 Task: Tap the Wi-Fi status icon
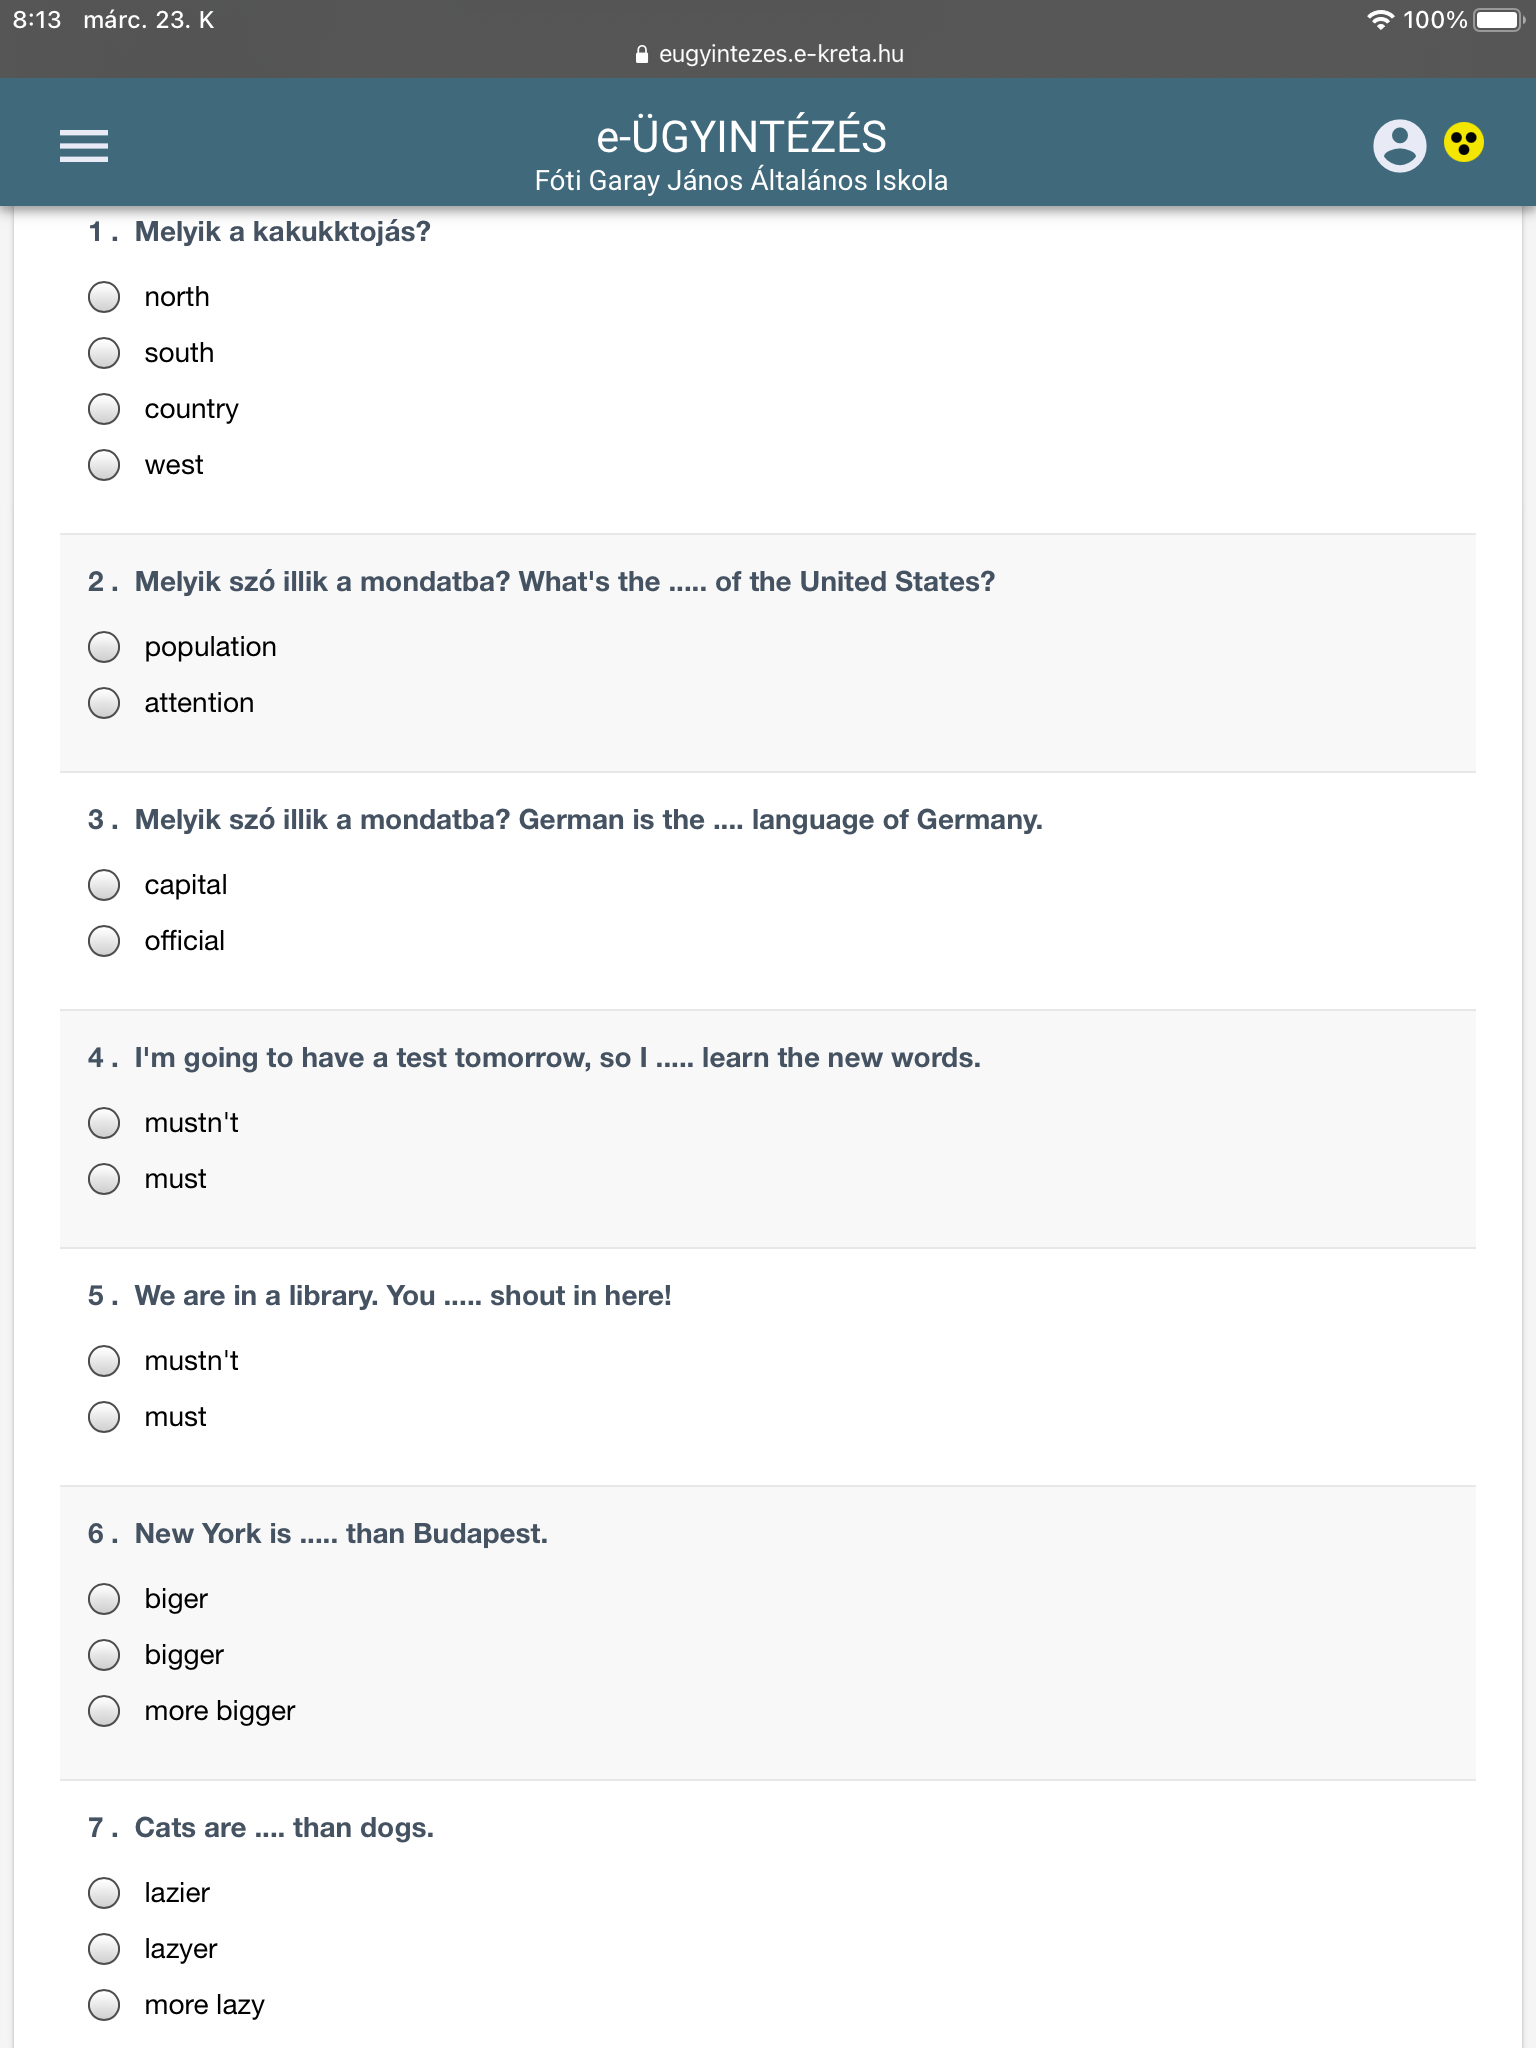coord(1380,20)
